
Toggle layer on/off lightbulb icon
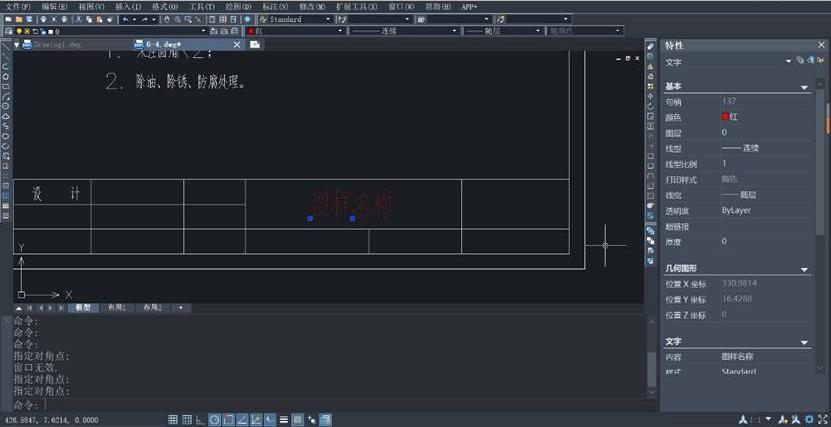[19, 31]
